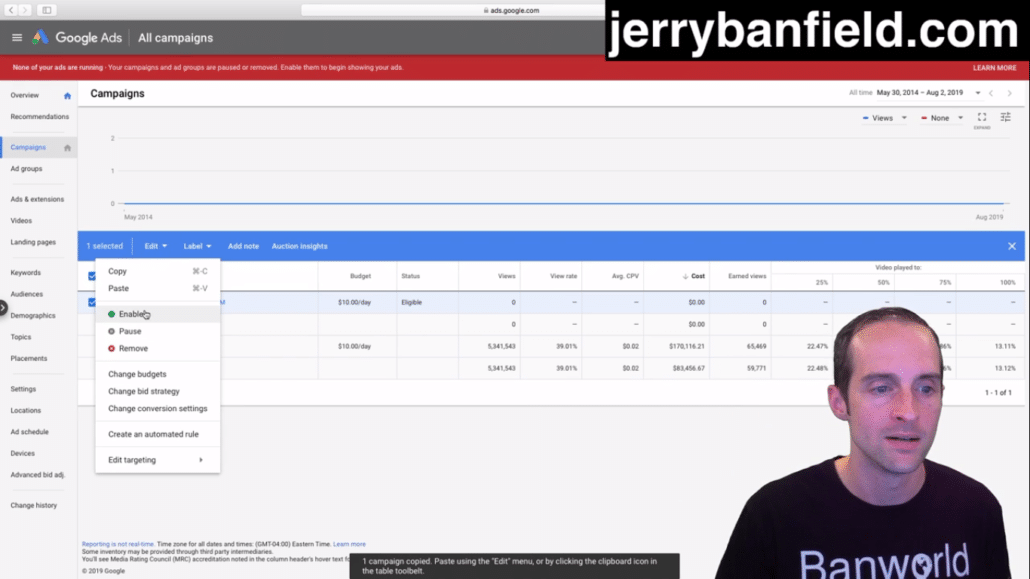The height and width of the screenshot is (579, 1030).
Task: Choose Change budgets menu option
Action: (158, 374)
